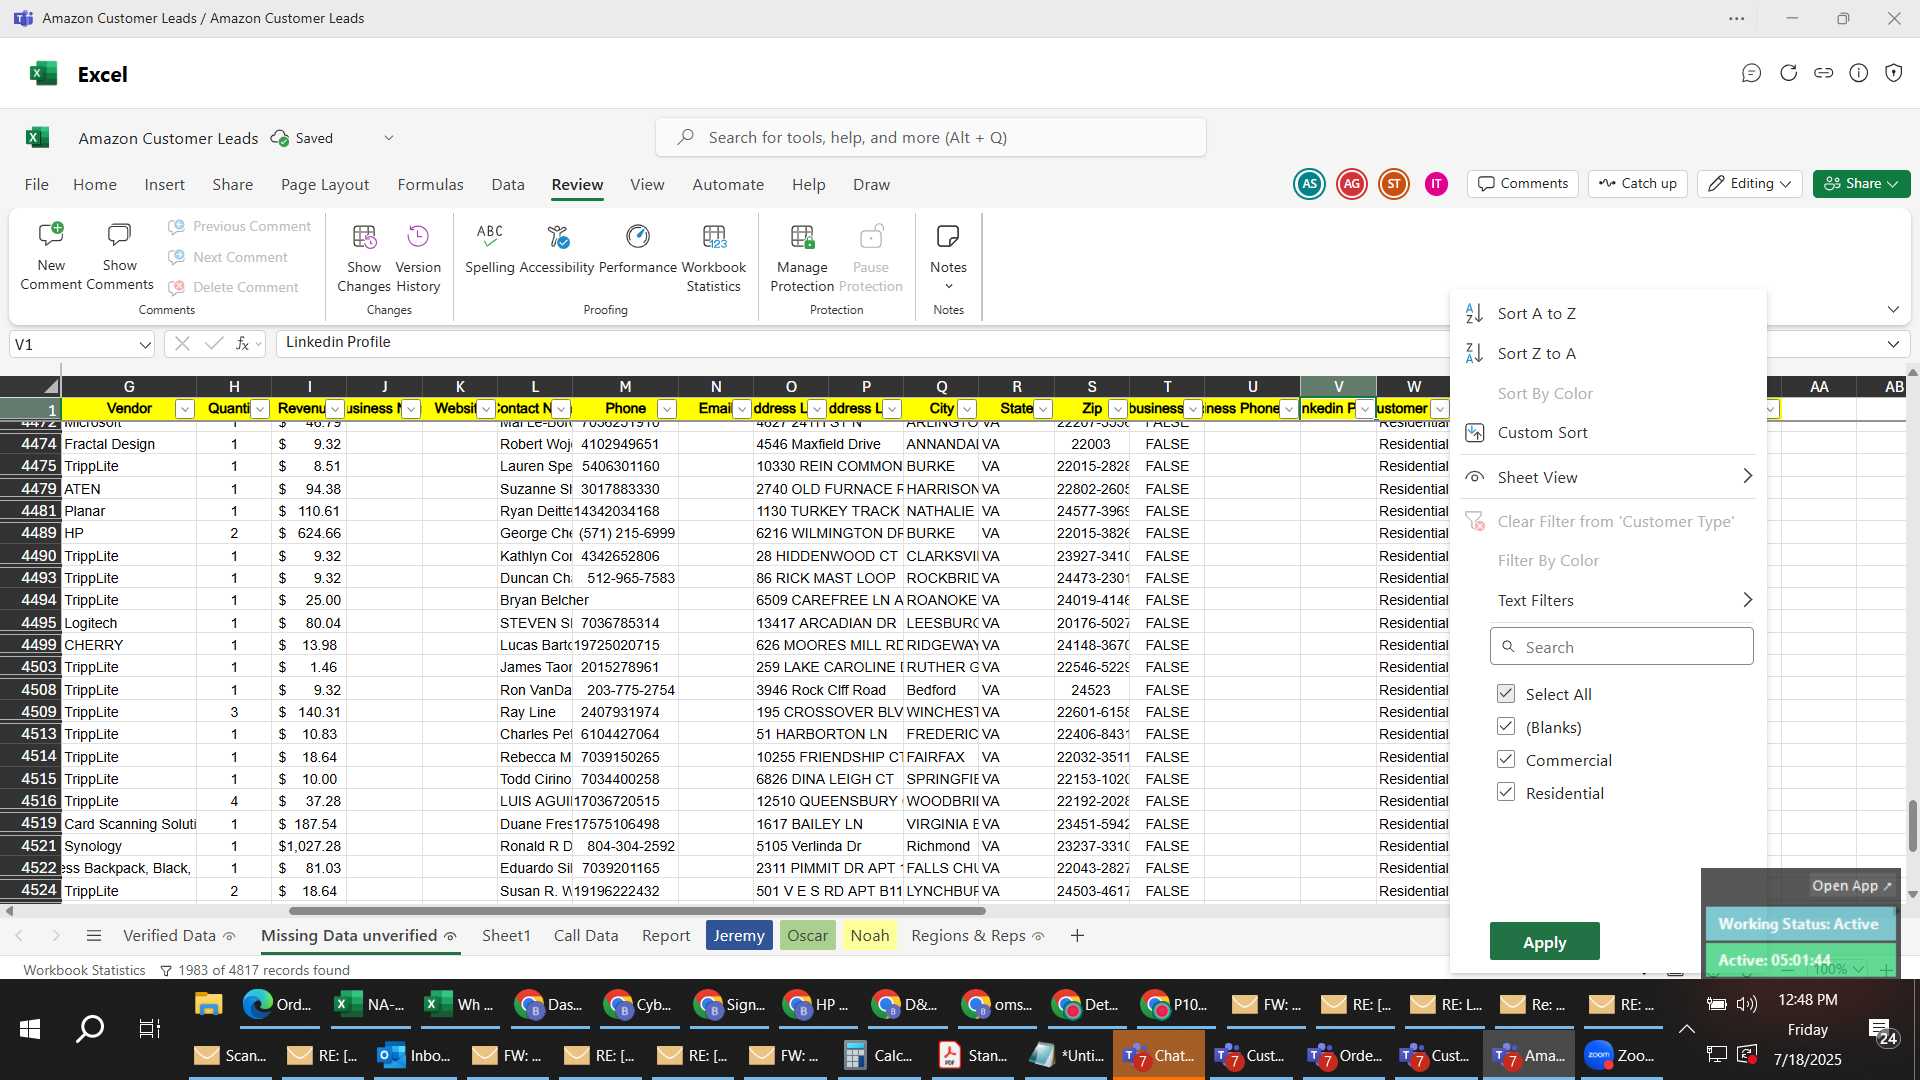Open the Vendor column filter dropdown
The width and height of the screenshot is (1920, 1080).
(x=184, y=409)
